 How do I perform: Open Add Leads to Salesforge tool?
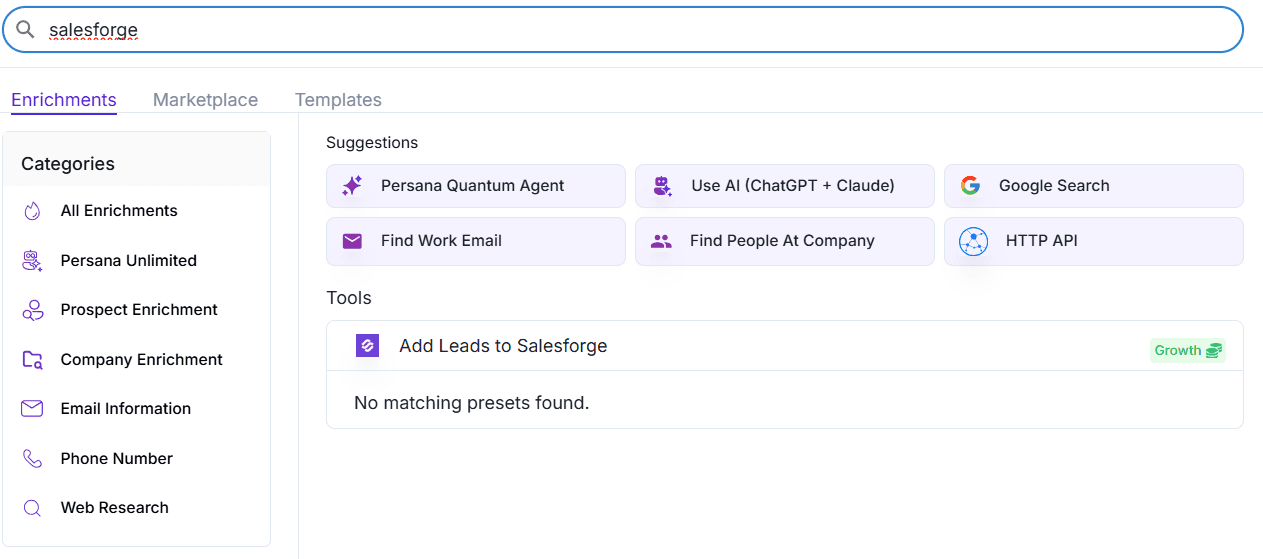[x=785, y=346]
